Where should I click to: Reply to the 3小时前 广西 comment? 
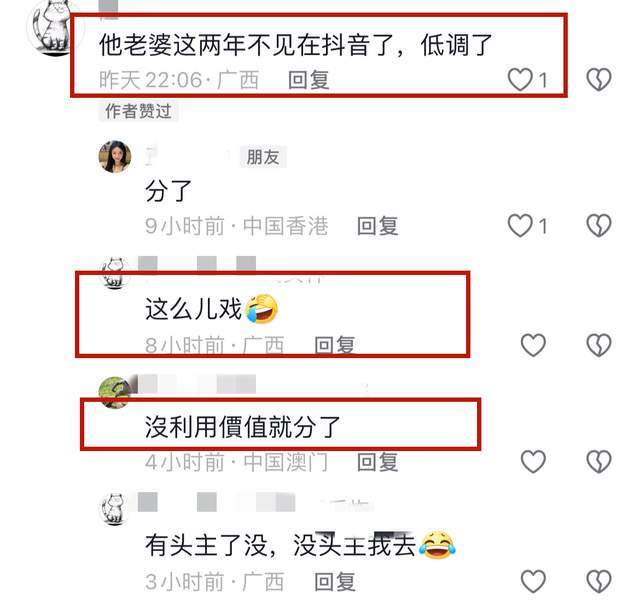pos(335,581)
